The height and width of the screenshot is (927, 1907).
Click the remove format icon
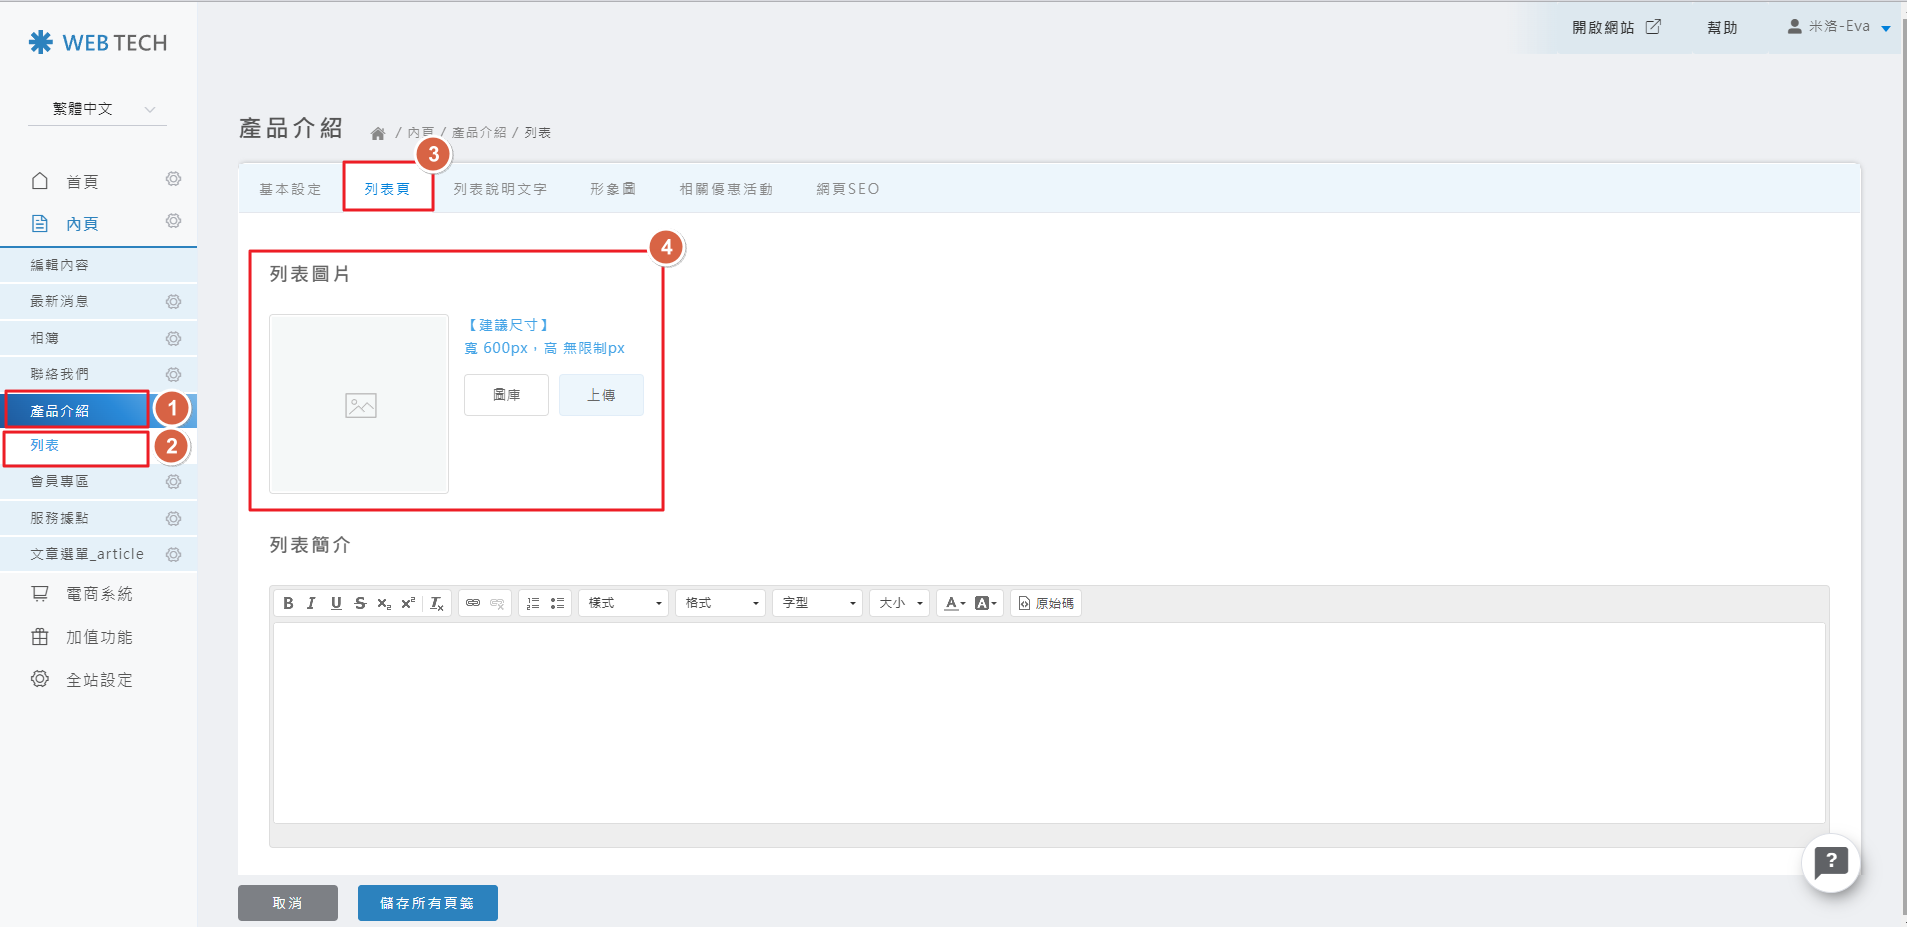(x=437, y=603)
